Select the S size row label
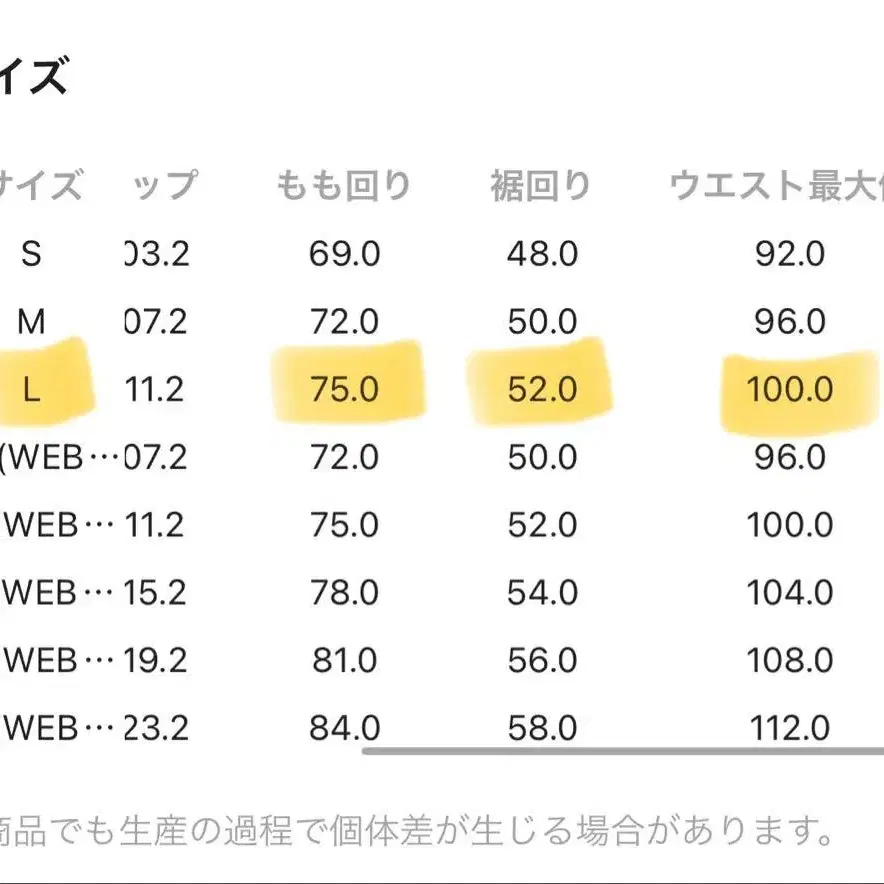Viewport: 884px width, 884px height. [x=32, y=254]
